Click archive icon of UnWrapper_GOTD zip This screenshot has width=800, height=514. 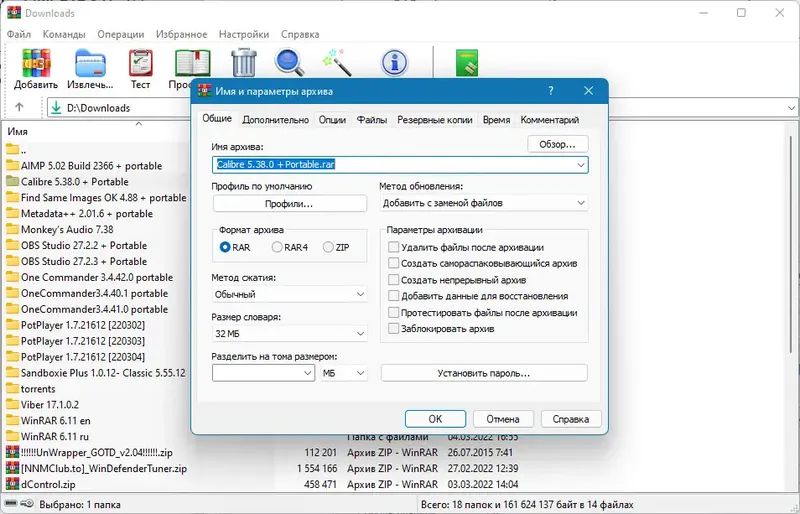click(12, 452)
